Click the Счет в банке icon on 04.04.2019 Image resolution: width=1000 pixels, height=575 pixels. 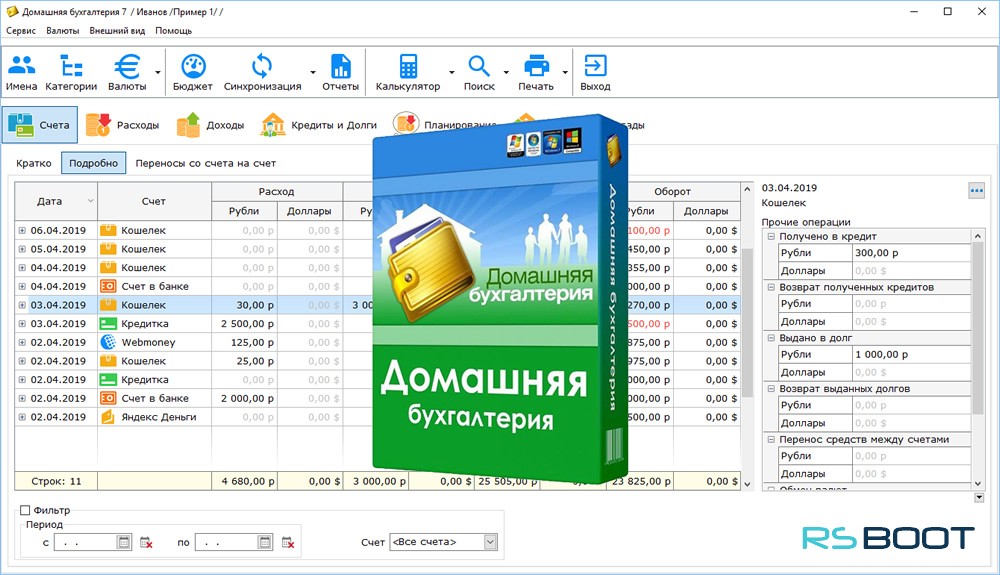tap(108, 286)
